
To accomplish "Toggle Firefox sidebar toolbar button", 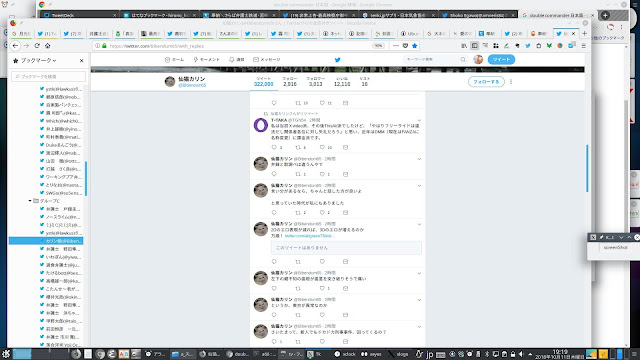I will point(474,46).
